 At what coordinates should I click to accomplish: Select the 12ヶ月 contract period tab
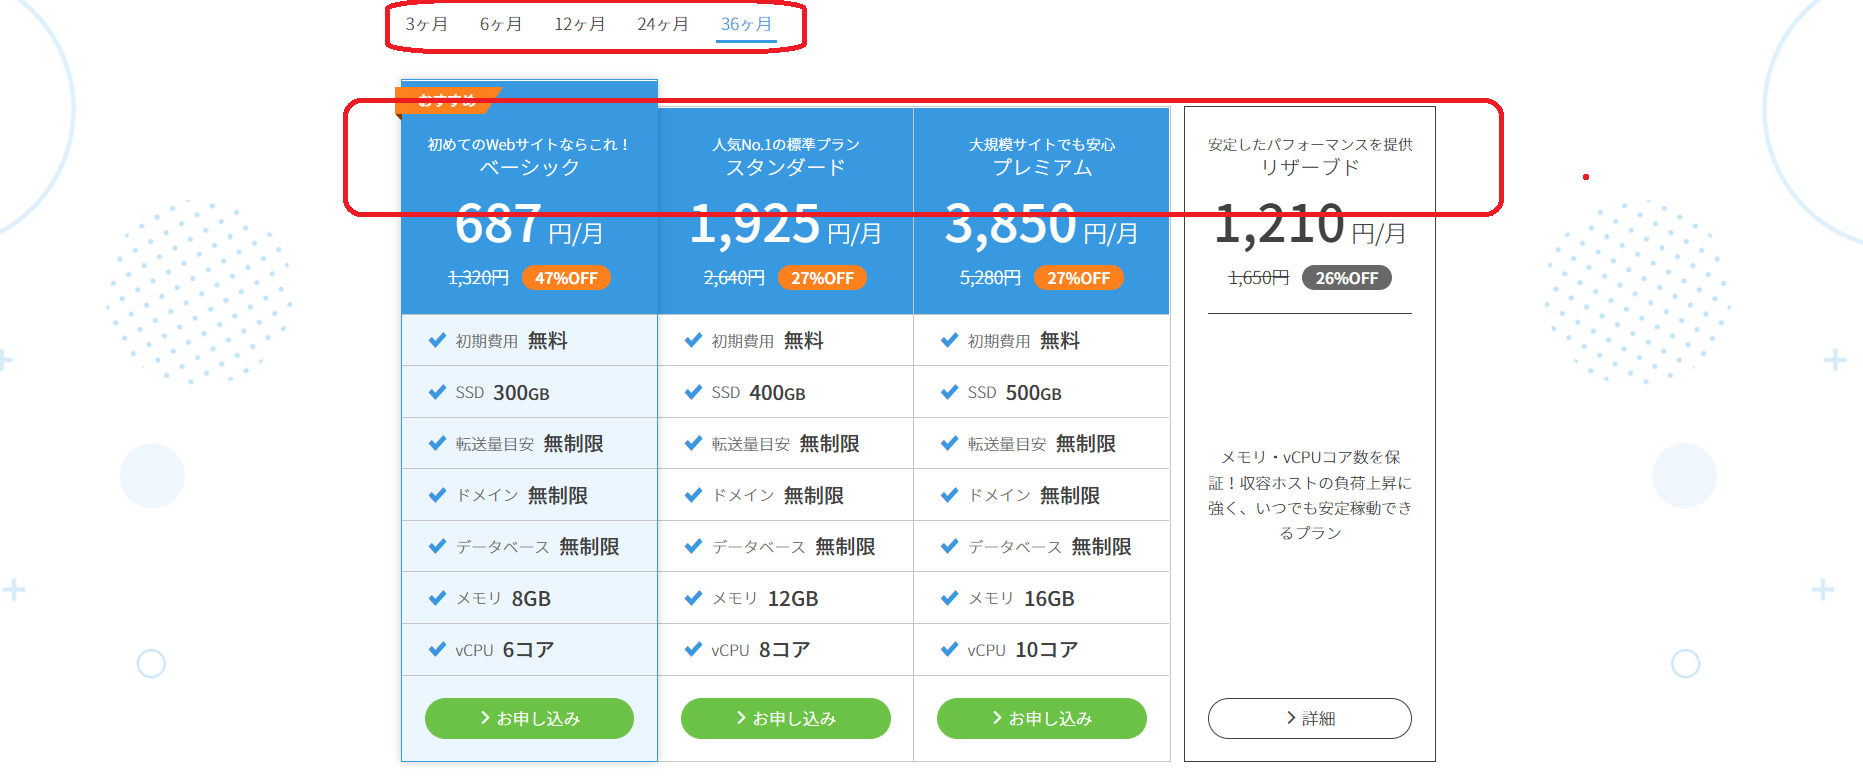coord(579,24)
